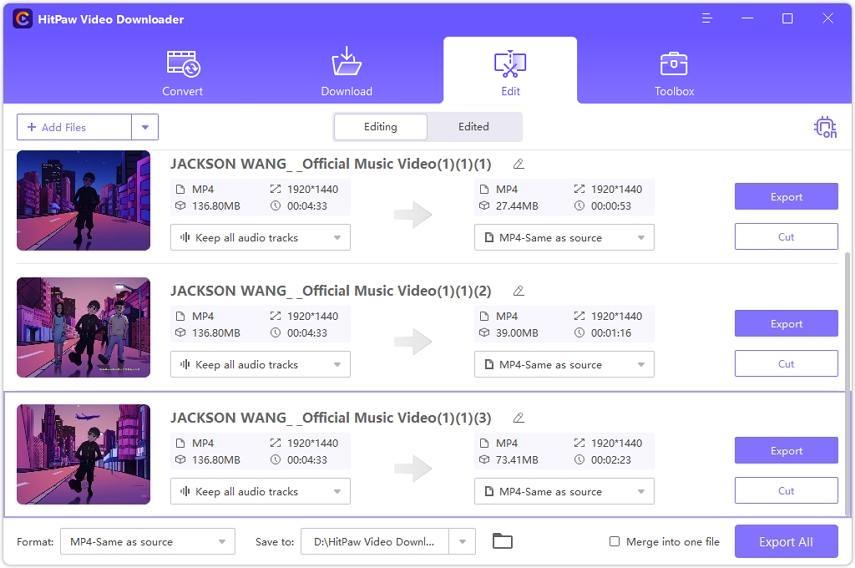Open thumbnail of Official Music Video(1)(1)(2)
The image size is (855, 568).
pyautogui.click(x=83, y=328)
